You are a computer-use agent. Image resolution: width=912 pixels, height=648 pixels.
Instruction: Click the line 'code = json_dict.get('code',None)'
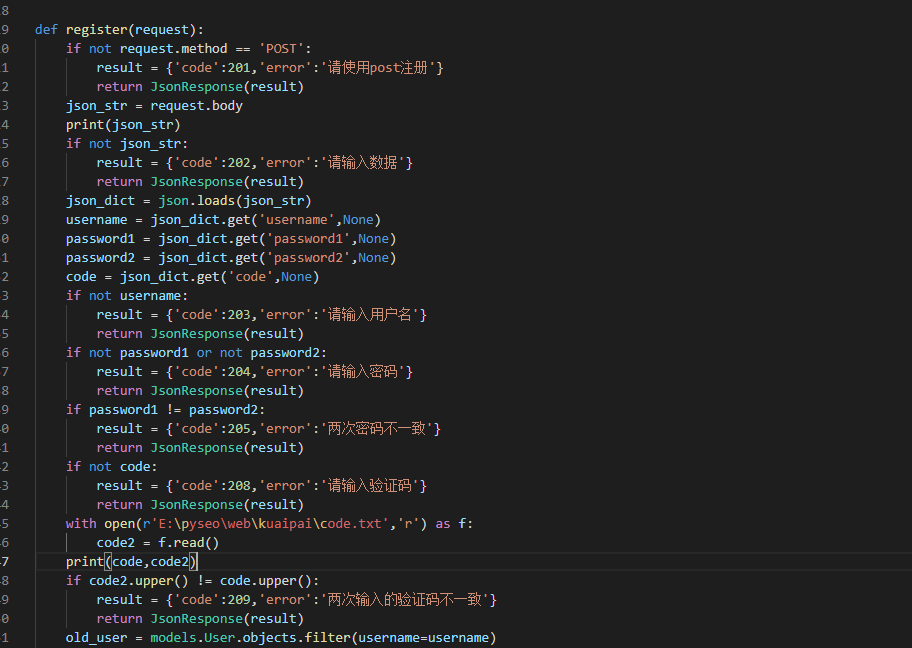(193, 277)
